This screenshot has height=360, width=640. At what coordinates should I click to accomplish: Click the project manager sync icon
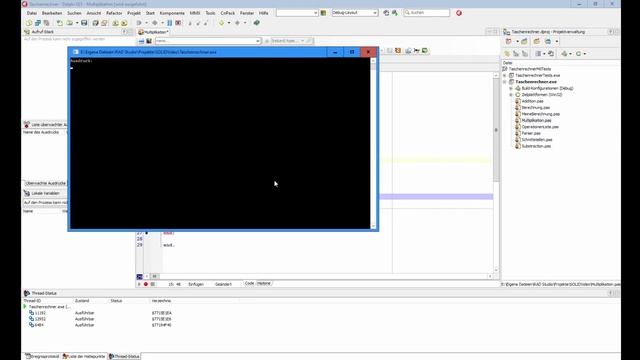(x=551, y=53)
